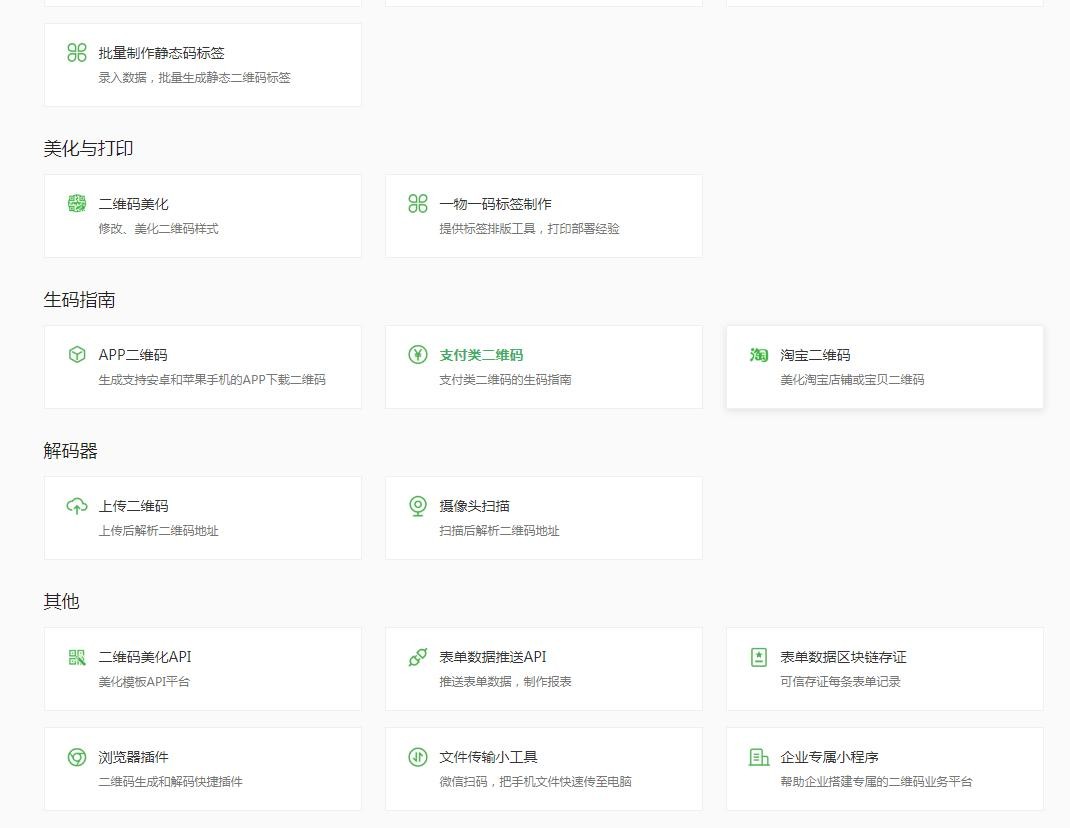Click the blockchain certificate icon
Viewport: 1070px width, 828px height.
tap(759, 657)
